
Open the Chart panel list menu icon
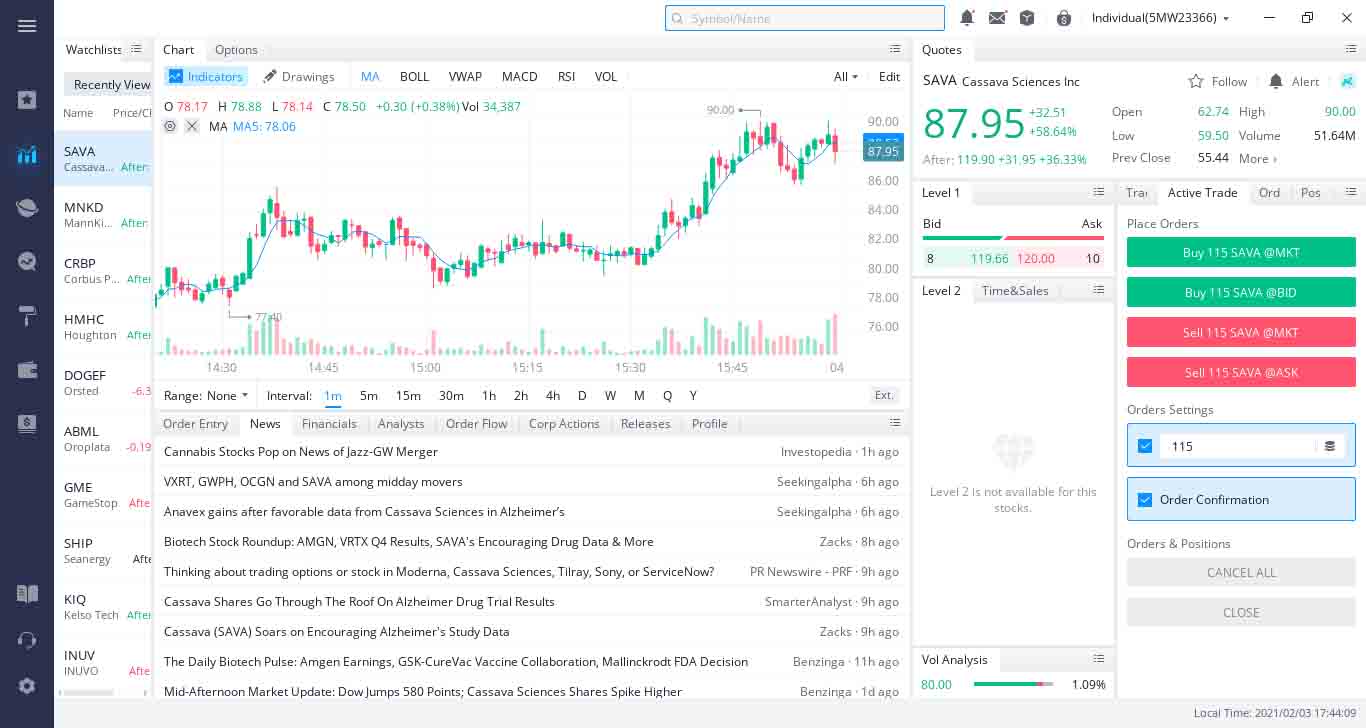(895, 49)
